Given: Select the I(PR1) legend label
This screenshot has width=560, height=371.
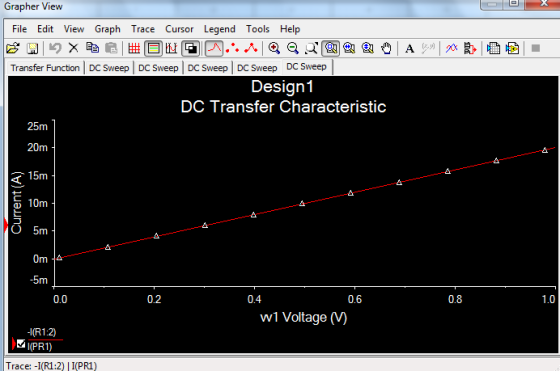Looking at the screenshot, I should [x=40, y=346].
